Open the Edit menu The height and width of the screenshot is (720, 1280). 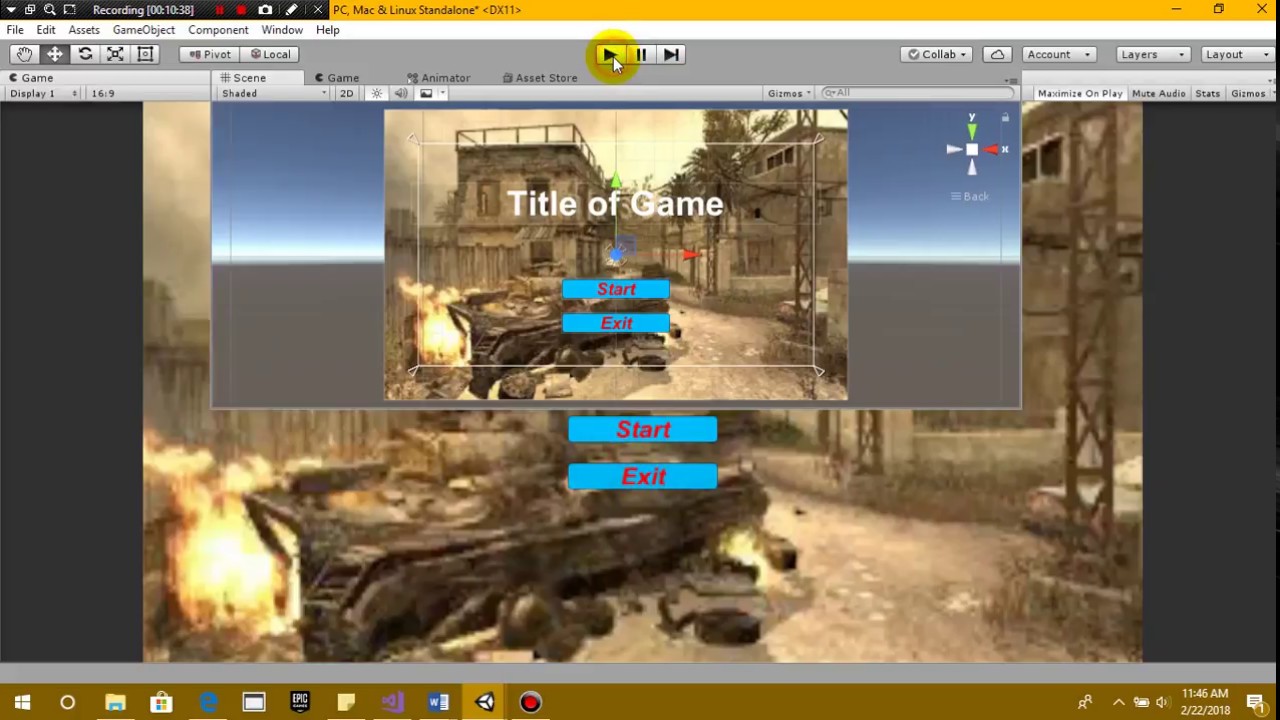(46, 30)
